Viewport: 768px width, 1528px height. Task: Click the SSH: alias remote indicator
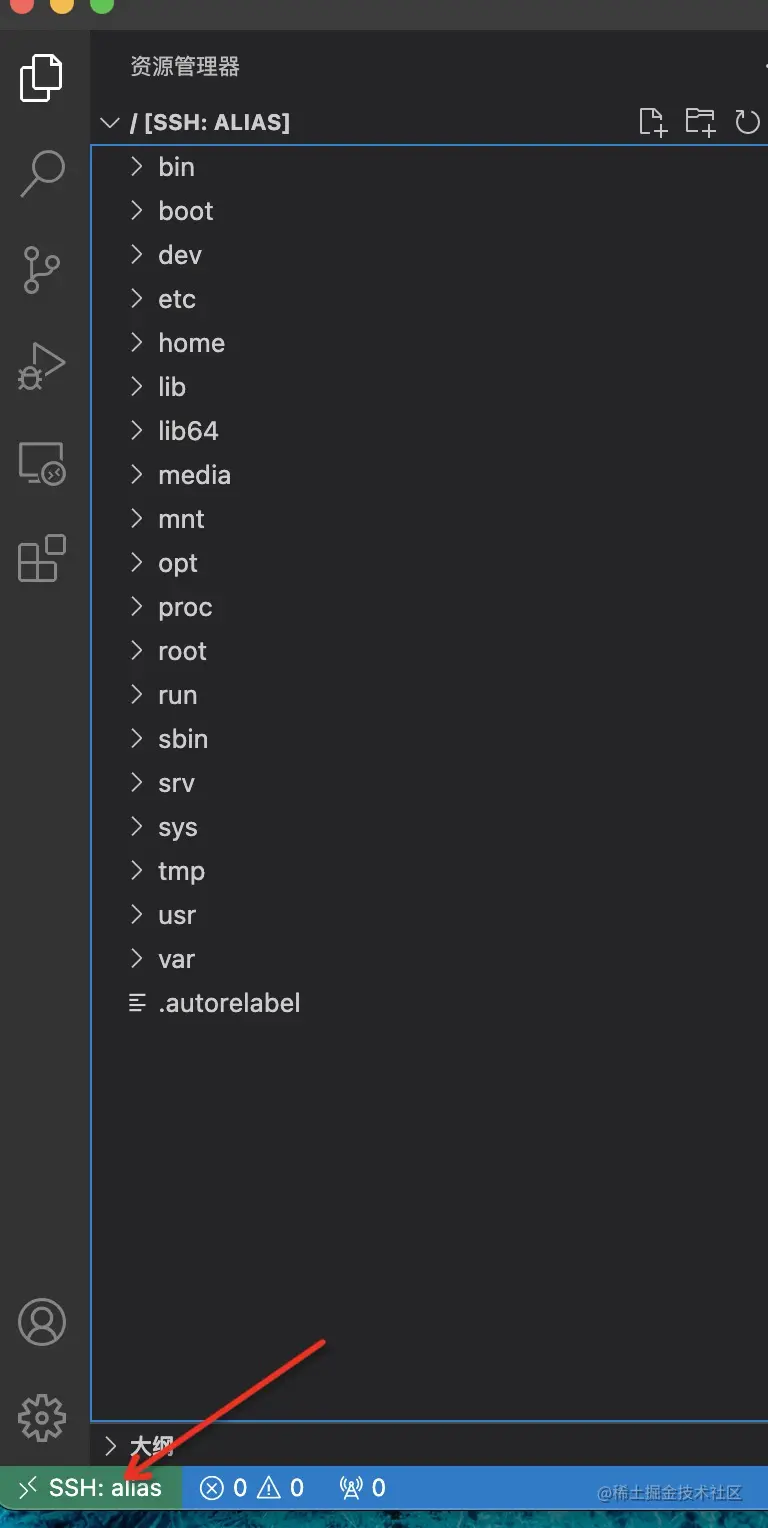[91, 1488]
